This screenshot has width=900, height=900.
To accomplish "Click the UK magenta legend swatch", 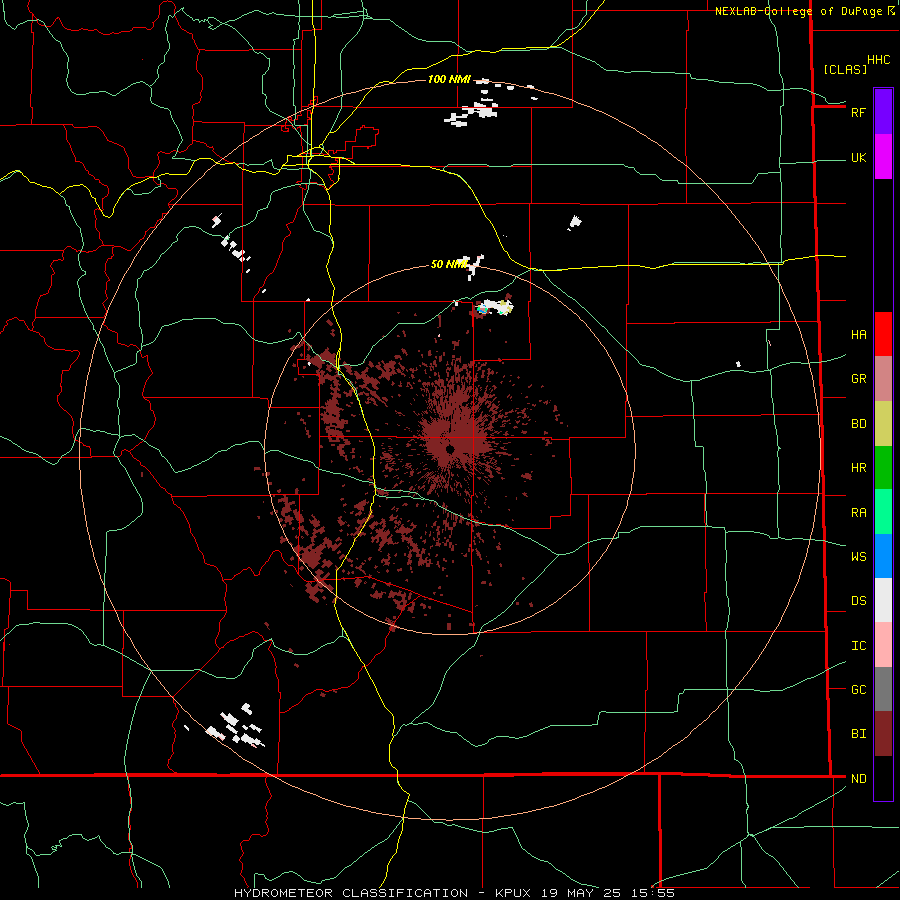I will coord(883,157).
